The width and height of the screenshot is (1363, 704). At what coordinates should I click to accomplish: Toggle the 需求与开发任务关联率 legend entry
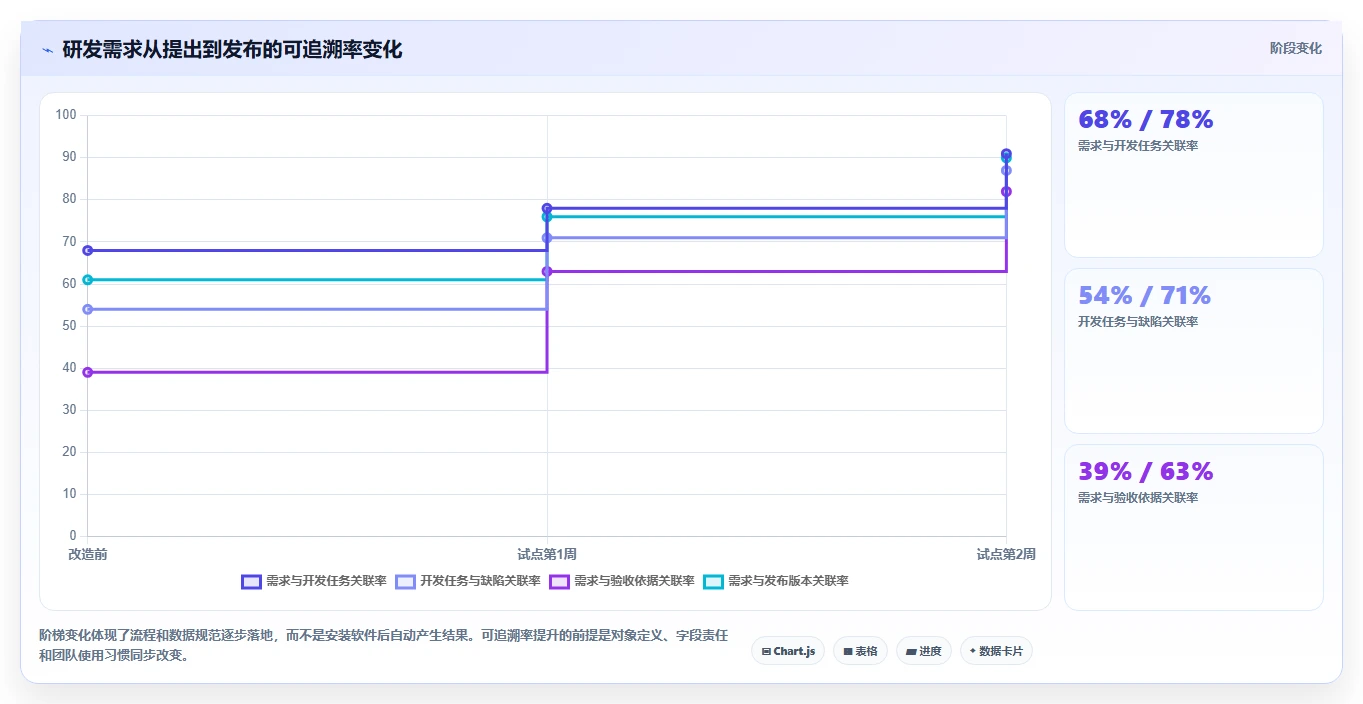314,581
